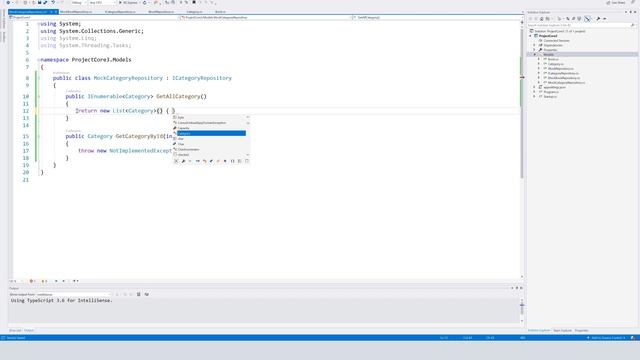Select CharEnumerator from IntelliSense list

(210, 149)
